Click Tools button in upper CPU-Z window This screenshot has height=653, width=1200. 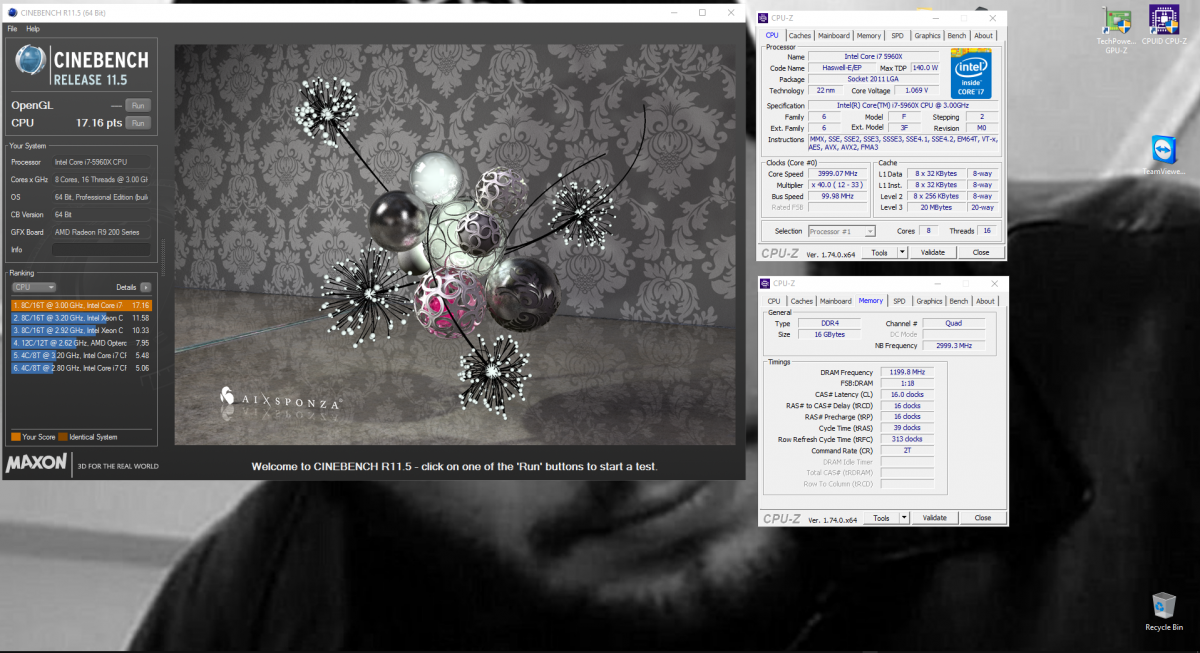coord(879,253)
